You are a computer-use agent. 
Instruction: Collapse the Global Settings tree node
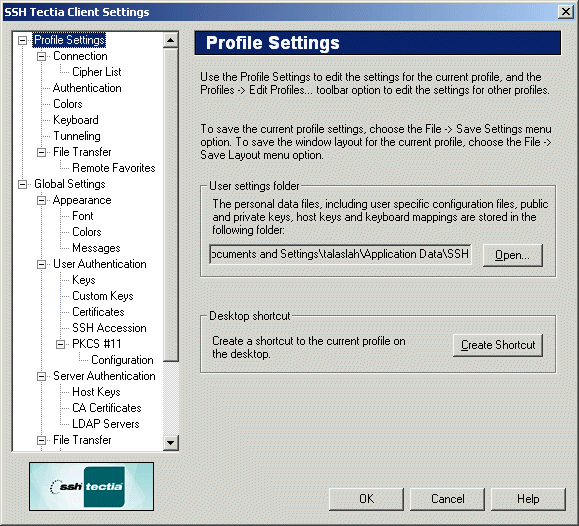(x=23, y=184)
